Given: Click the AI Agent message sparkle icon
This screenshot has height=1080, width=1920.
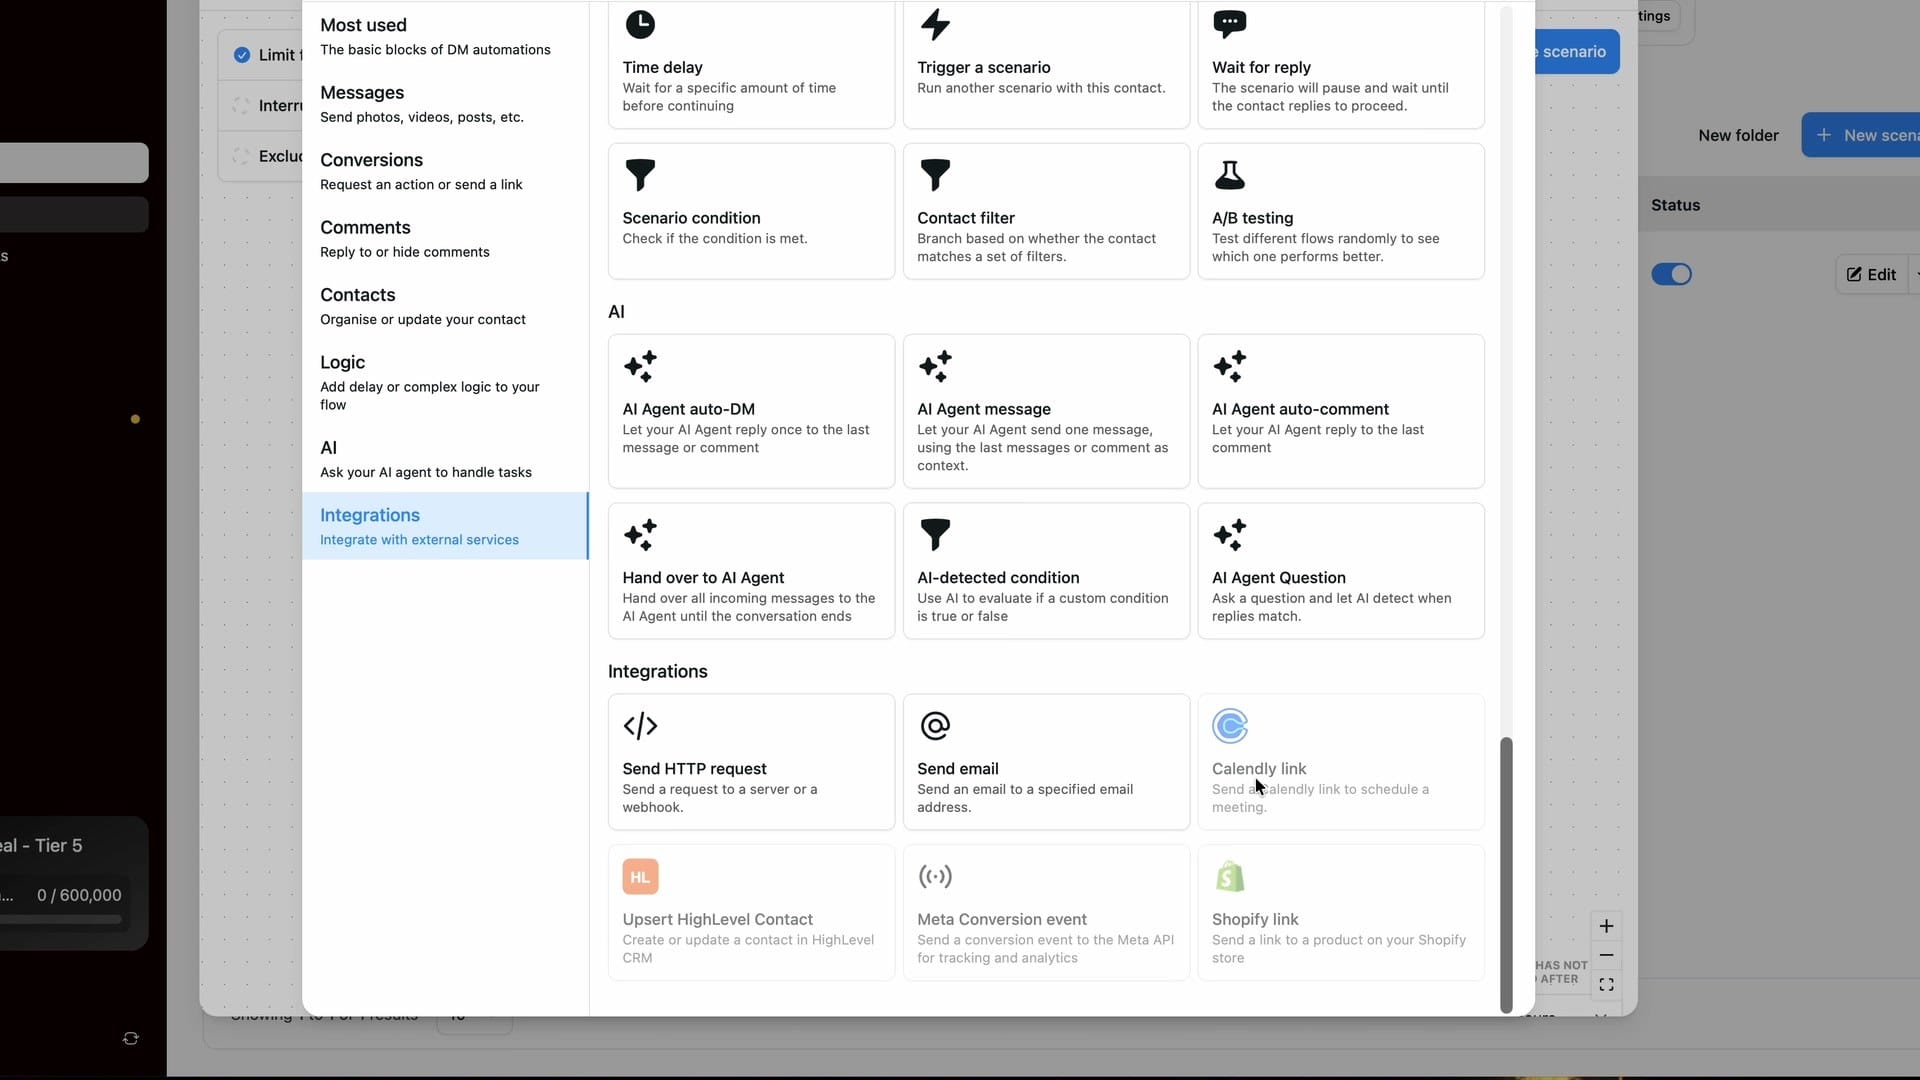Looking at the screenshot, I should pos(935,366).
